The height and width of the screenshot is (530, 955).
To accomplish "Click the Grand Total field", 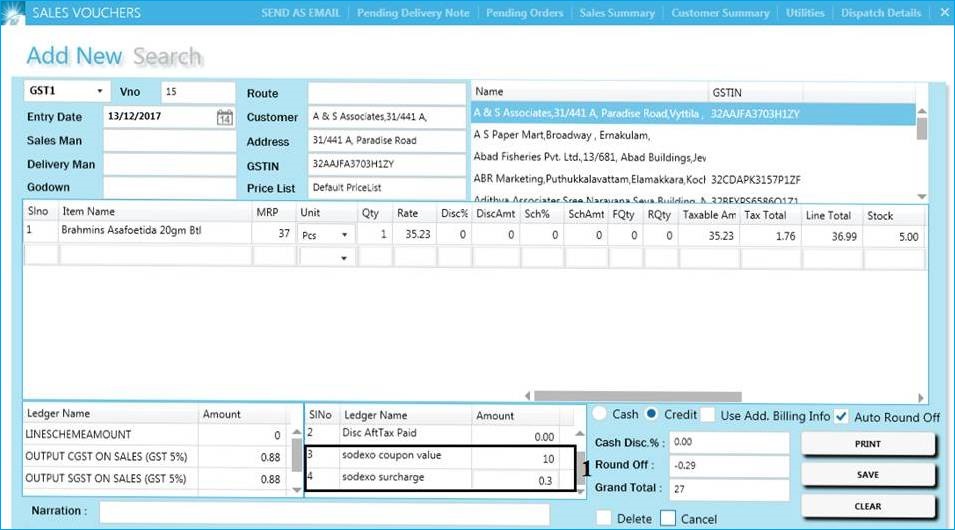I will [x=729, y=489].
